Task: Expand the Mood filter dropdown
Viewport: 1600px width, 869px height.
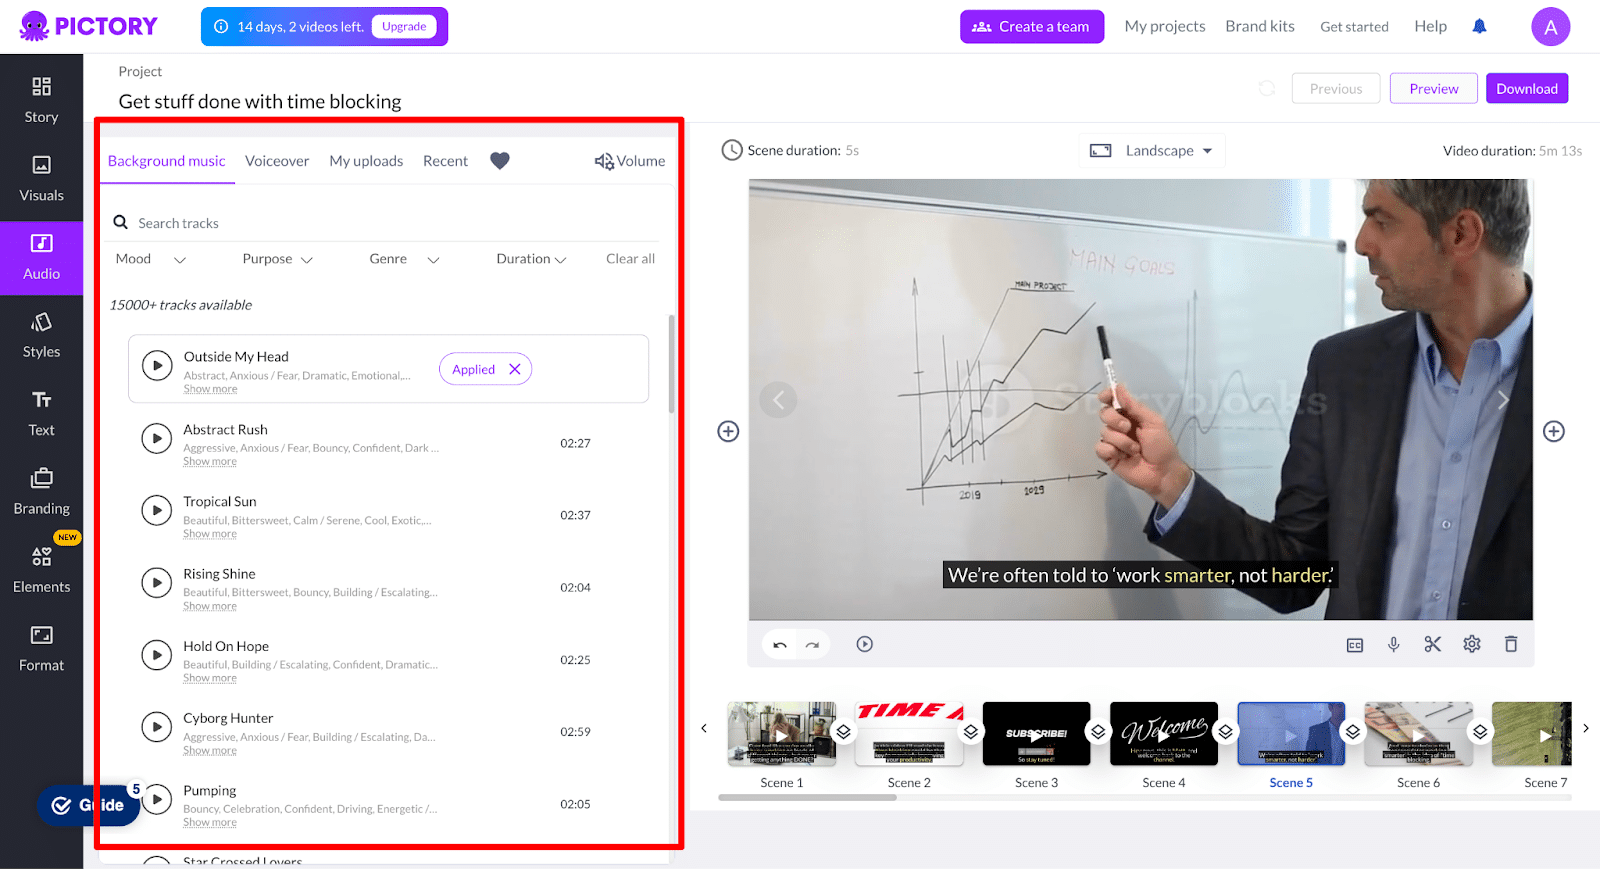Action: point(151,259)
